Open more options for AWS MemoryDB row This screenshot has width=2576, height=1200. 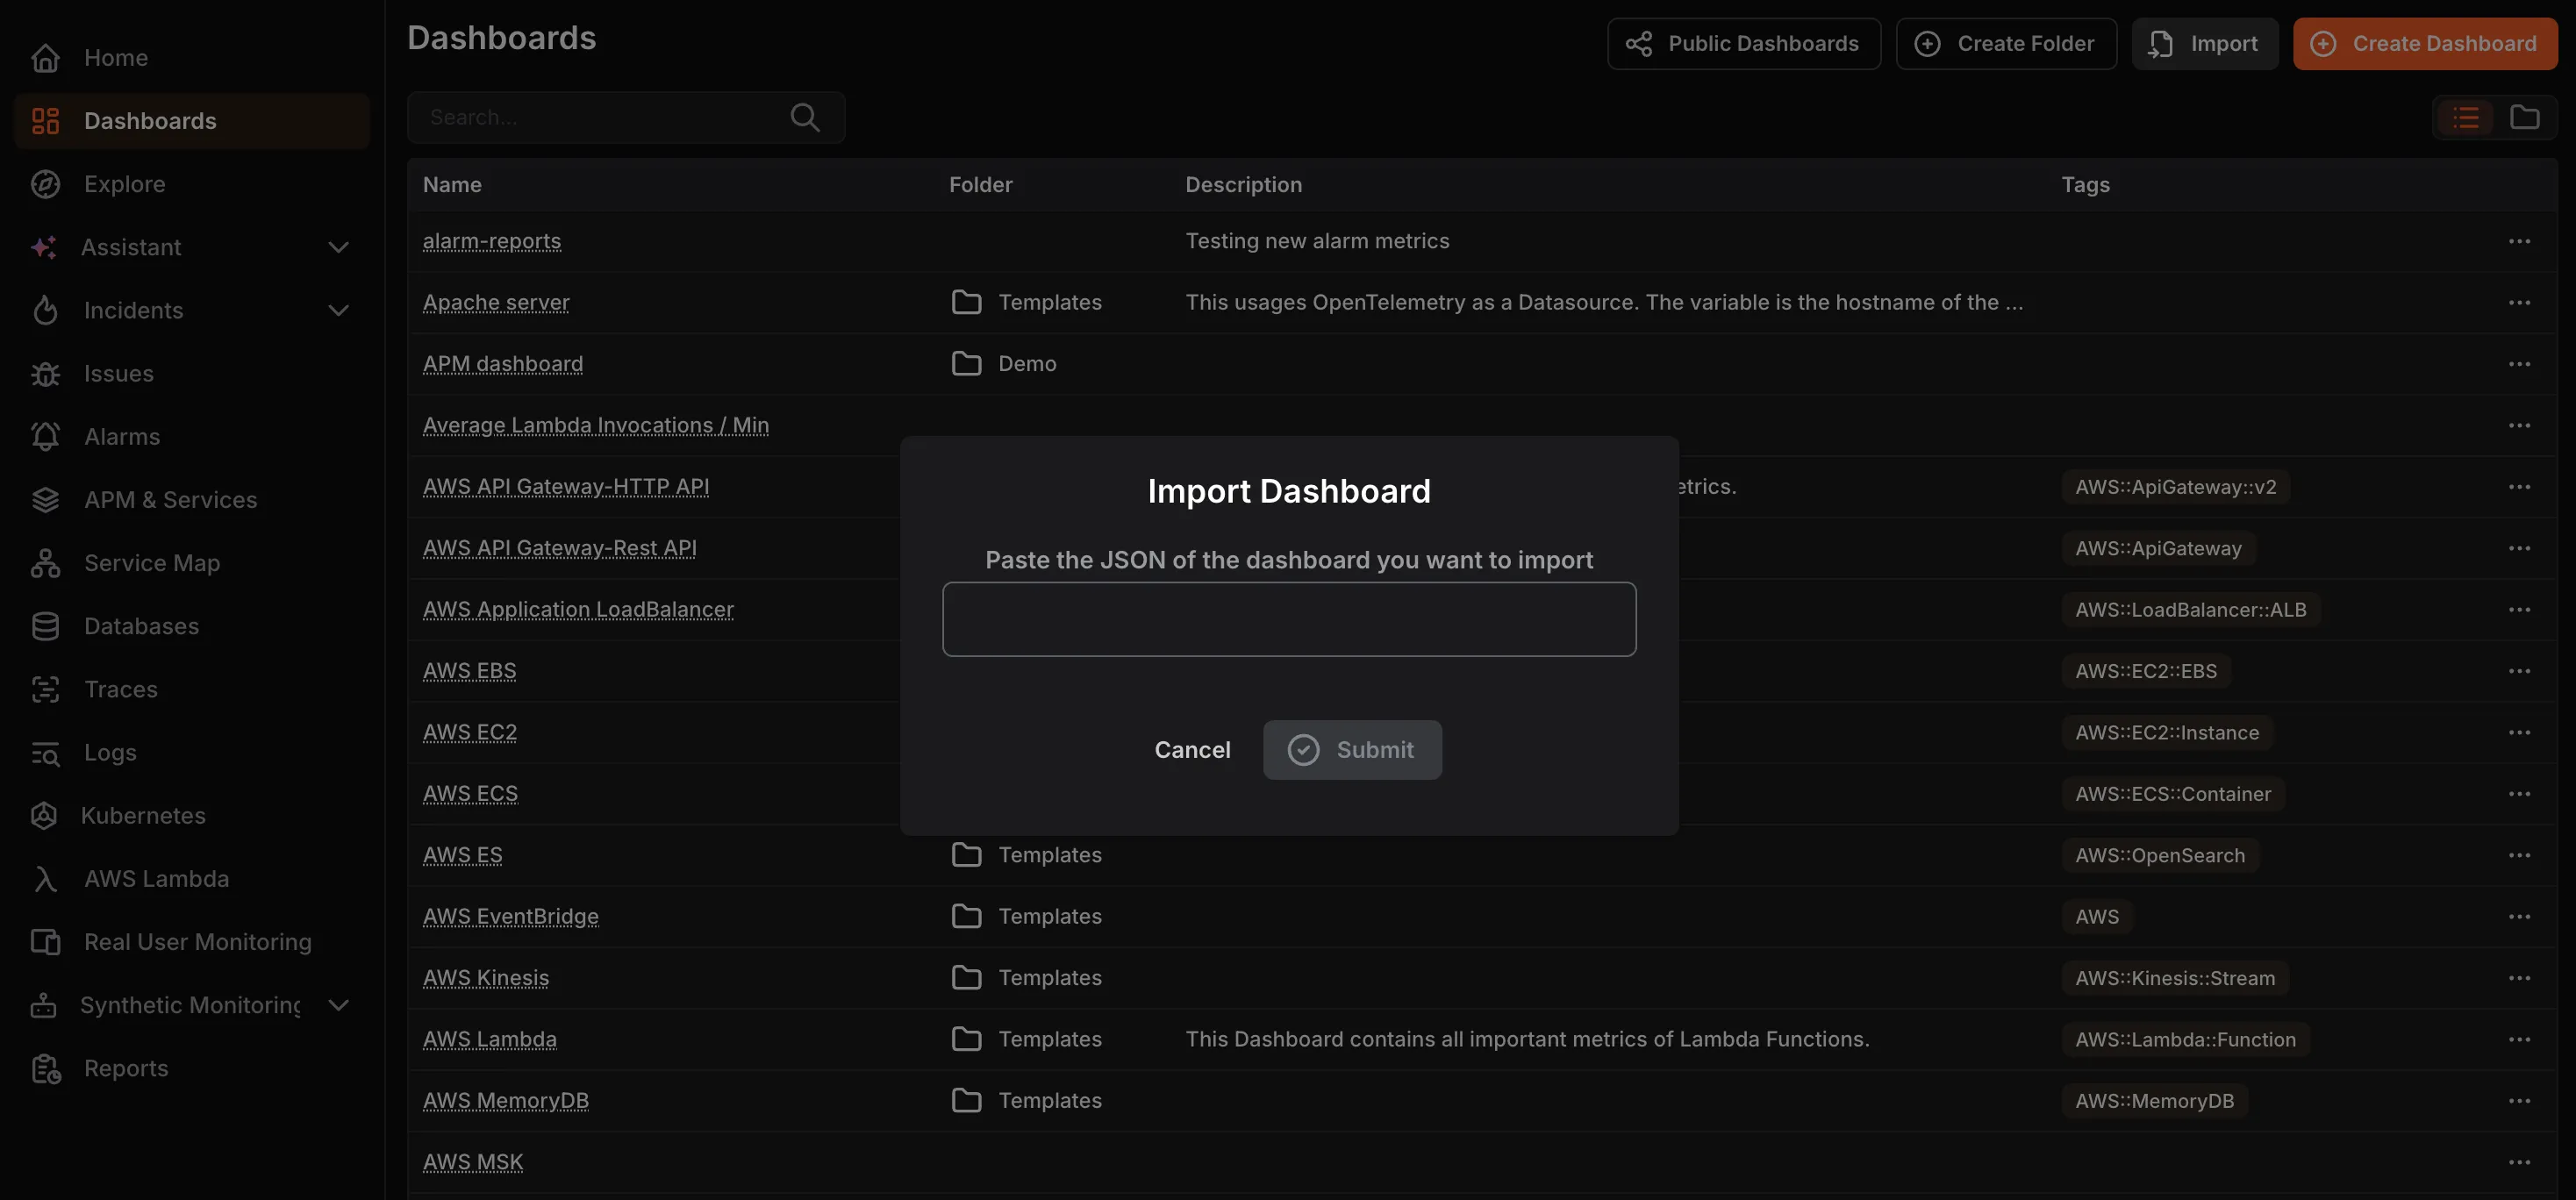(x=2519, y=1101)
